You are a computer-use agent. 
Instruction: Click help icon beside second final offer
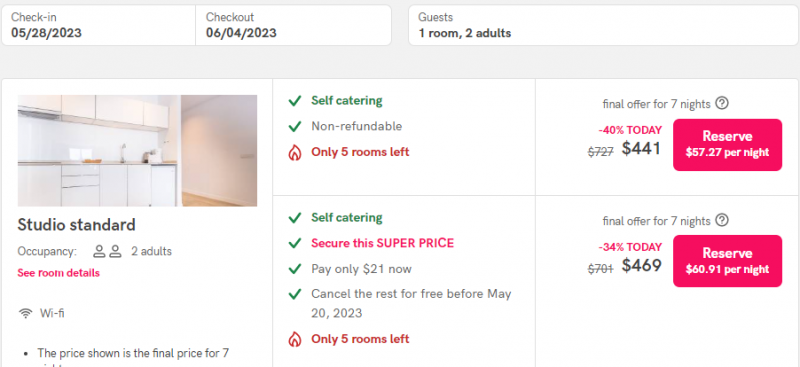point(721,221)
